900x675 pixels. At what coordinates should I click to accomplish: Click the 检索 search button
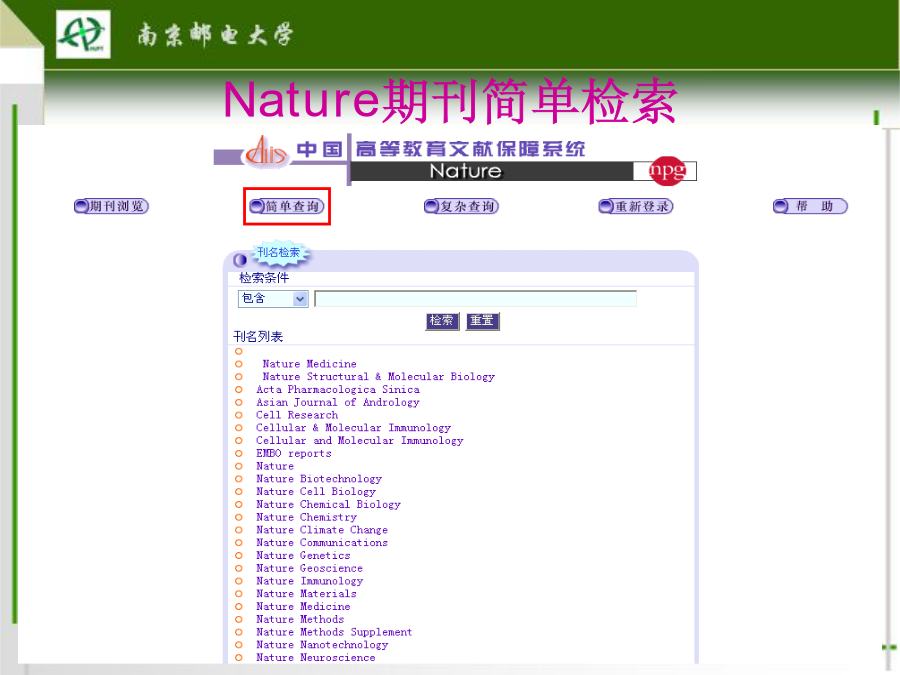443,321
